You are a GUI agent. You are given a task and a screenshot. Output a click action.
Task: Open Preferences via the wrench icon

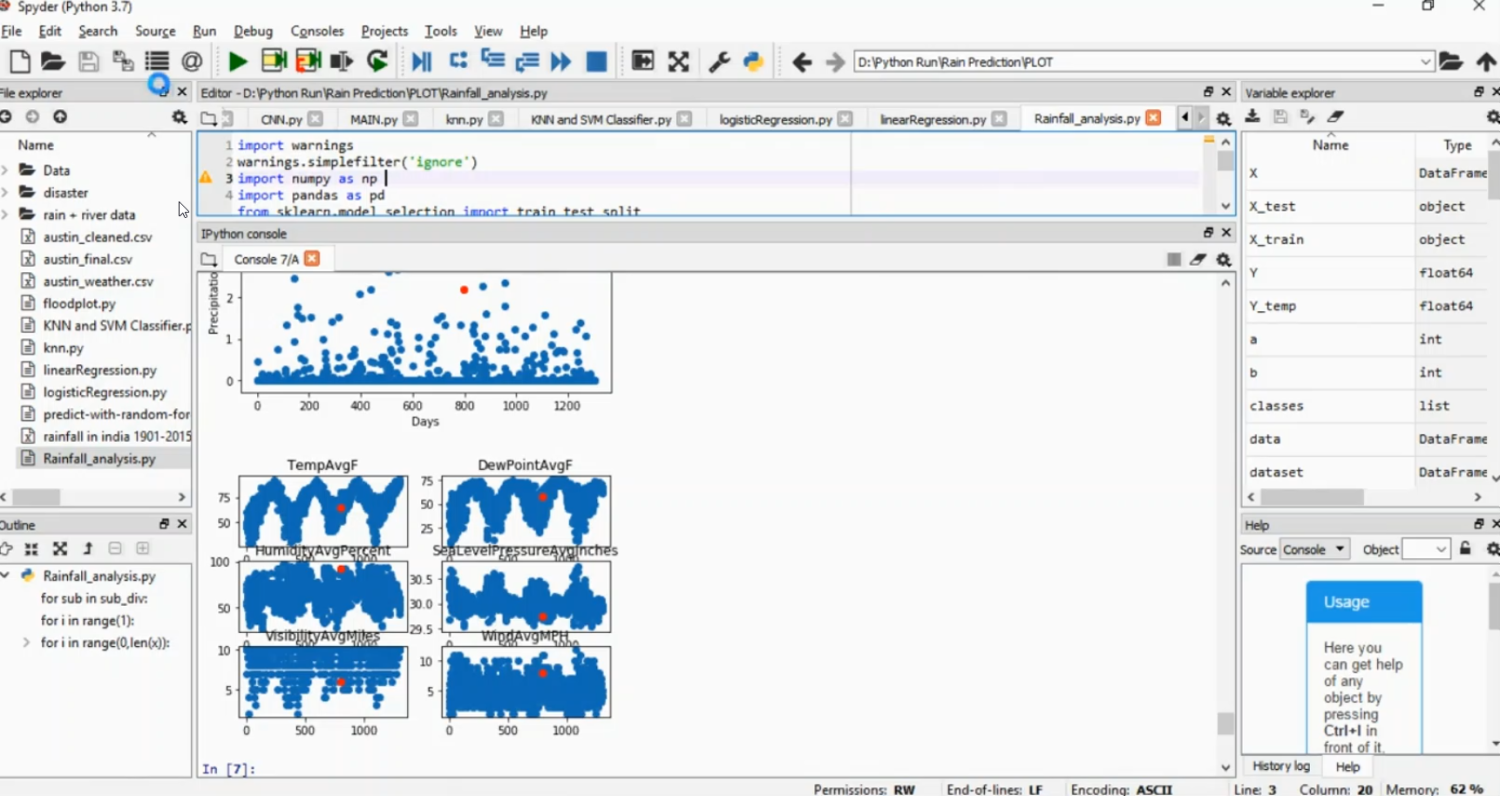point(719,62)
